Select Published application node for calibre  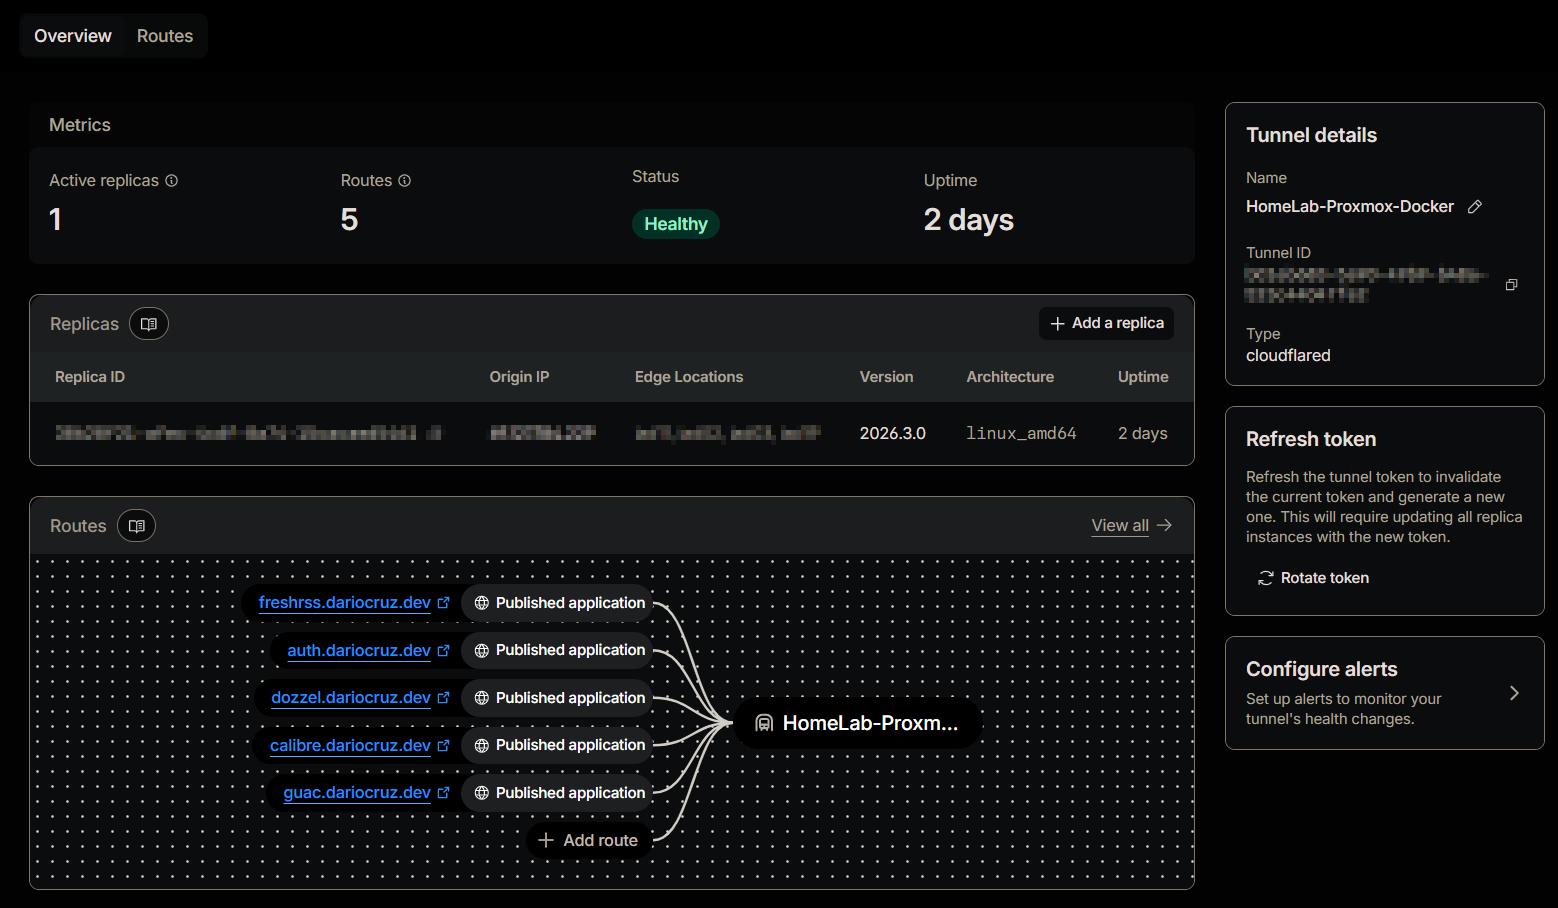[558, 746]
